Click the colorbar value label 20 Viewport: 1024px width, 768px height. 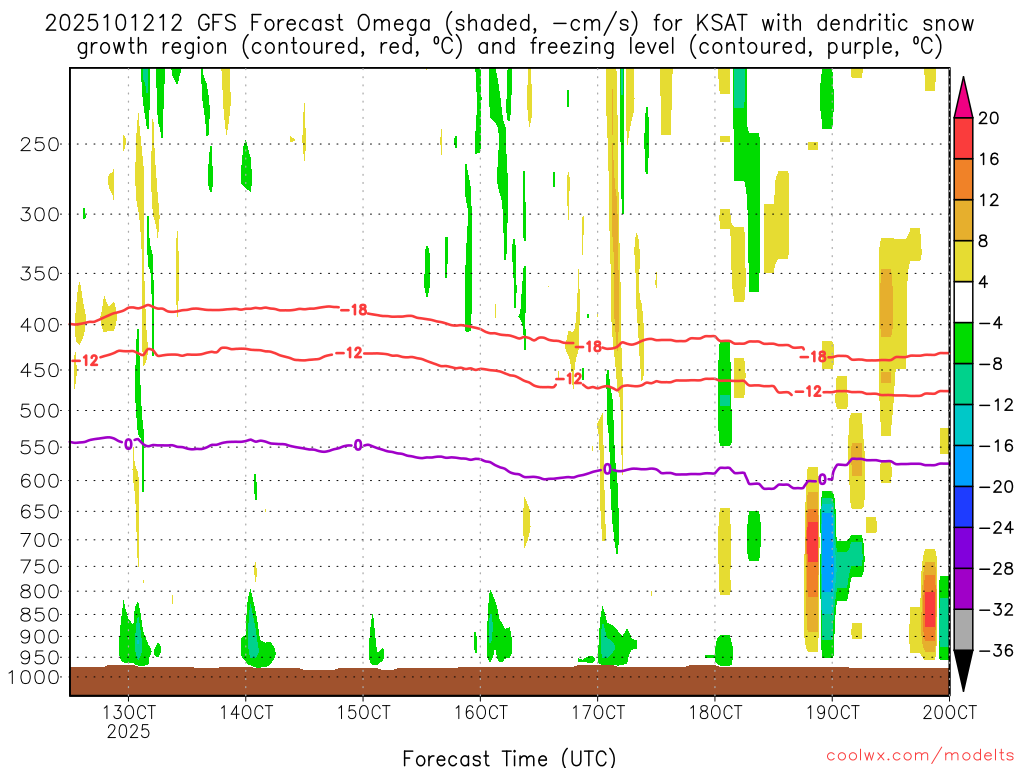pyautogui.click(x=989, y=118)
